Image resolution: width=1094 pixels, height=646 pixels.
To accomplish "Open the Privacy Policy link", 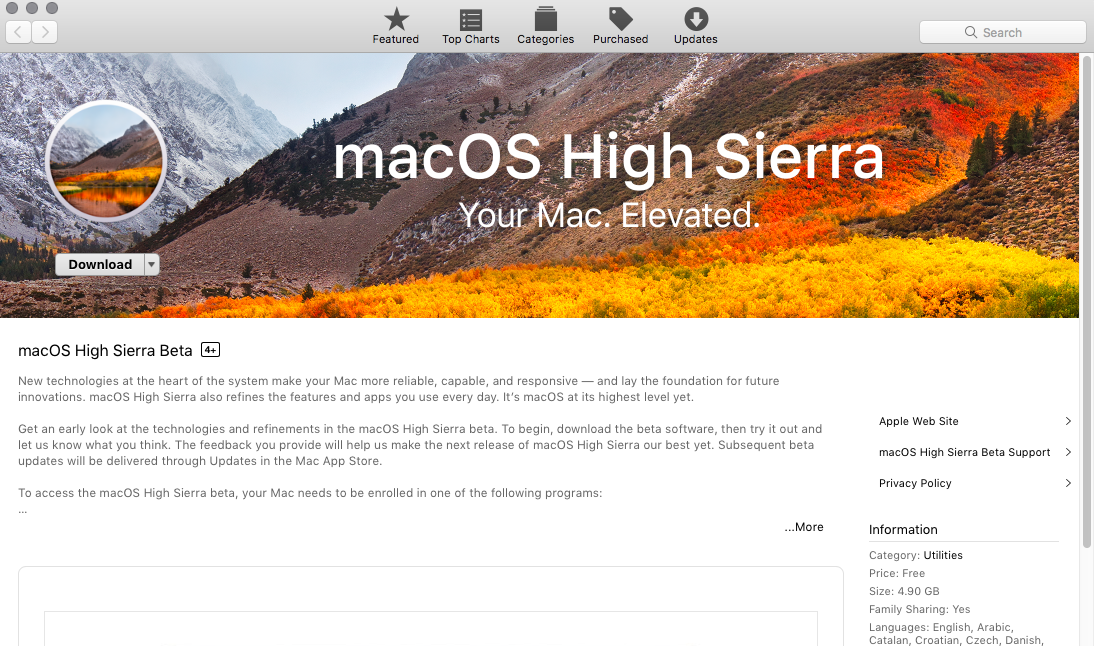I will [915, 483].
